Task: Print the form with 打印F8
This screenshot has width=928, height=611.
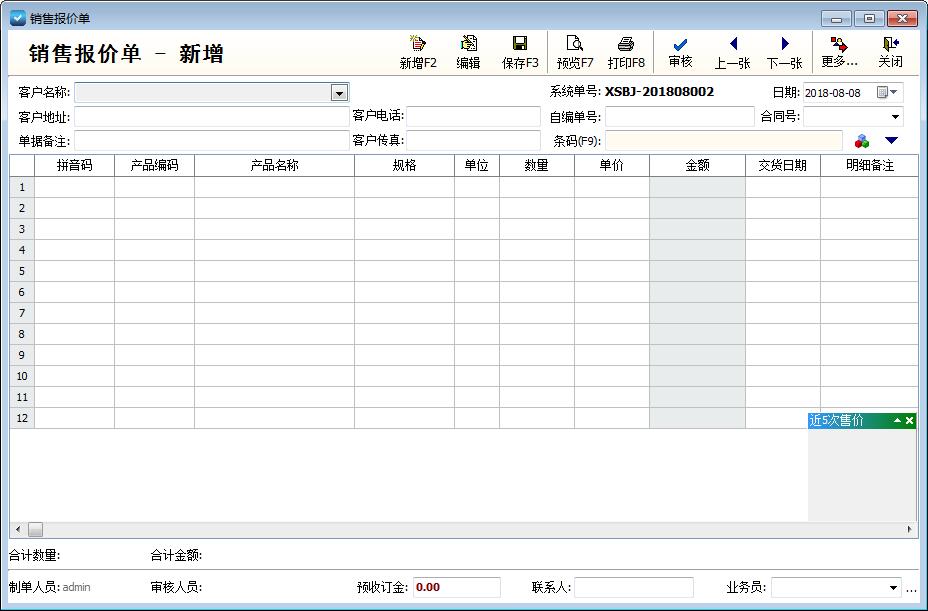Action: (x=626, y=52)
